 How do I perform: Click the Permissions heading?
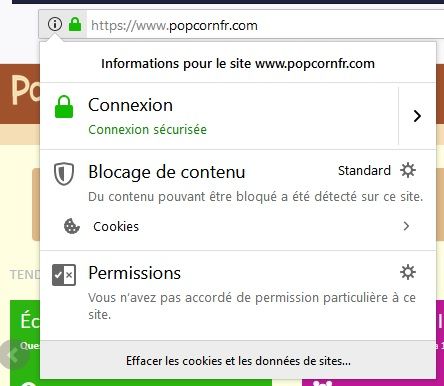click(x=135, y=273)
